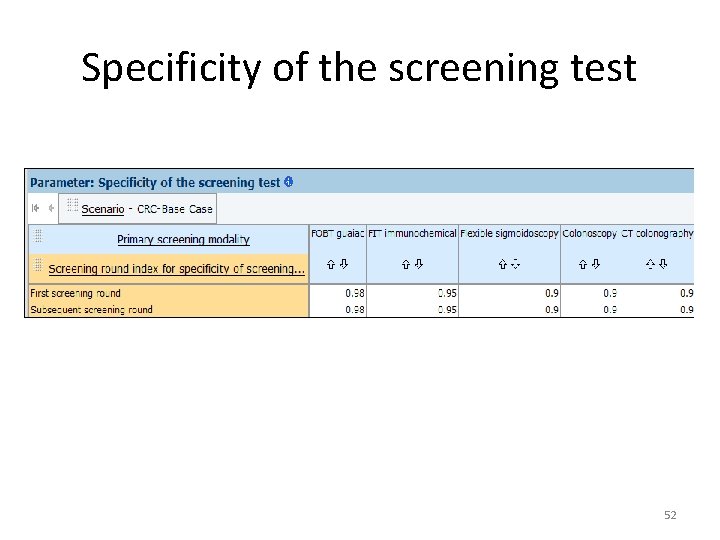The height and width of the screenshot is (540, 720).
Task: Open the Primary screening modality link
Action: point(183,239)
